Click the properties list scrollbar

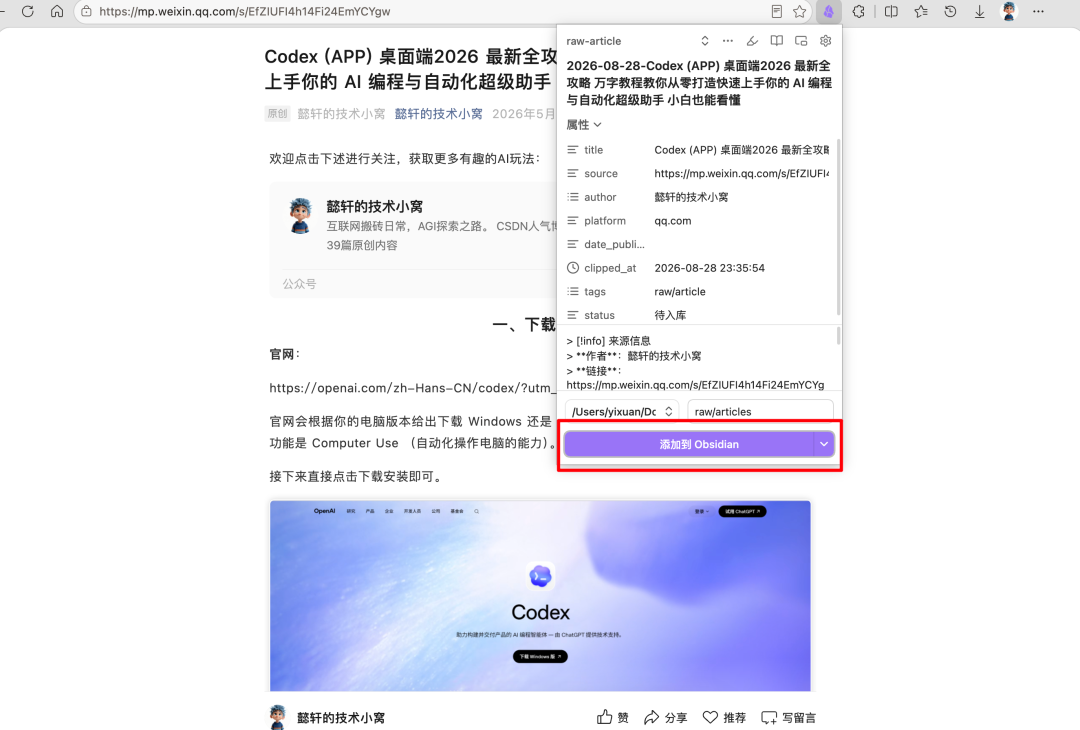pos(838,227)
